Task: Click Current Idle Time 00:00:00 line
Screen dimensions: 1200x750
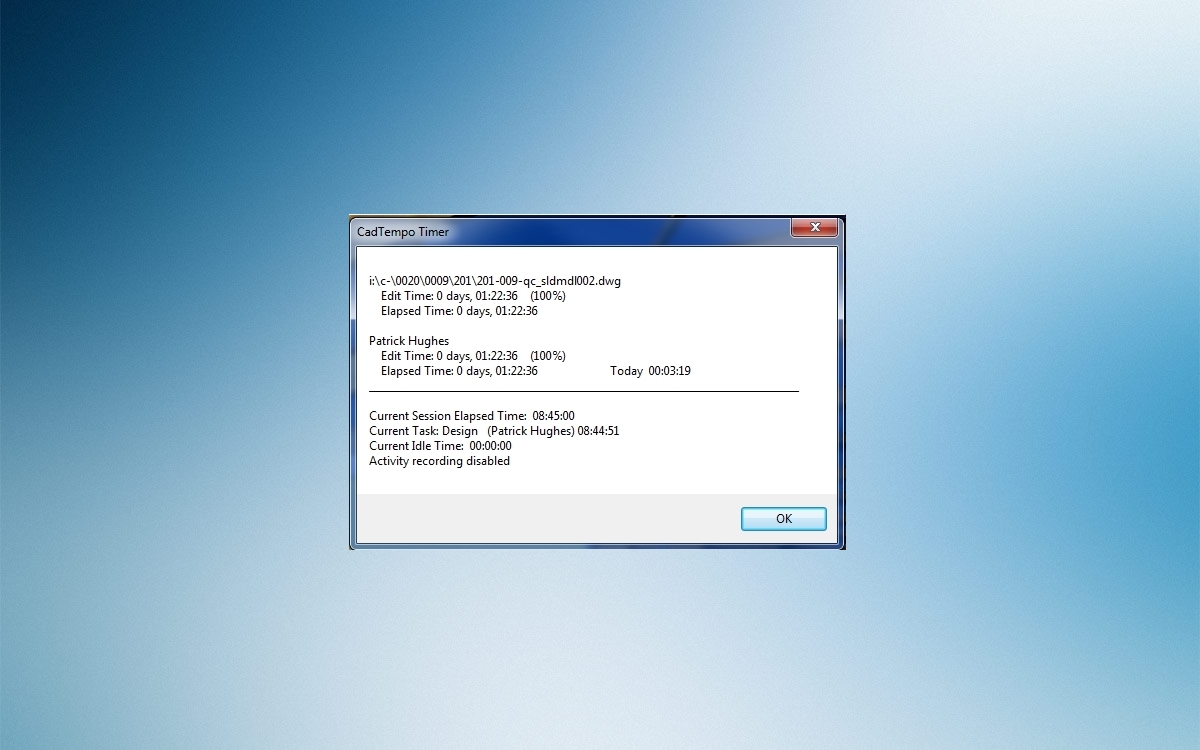Action: pyautogui.click(x=440, y=446)
